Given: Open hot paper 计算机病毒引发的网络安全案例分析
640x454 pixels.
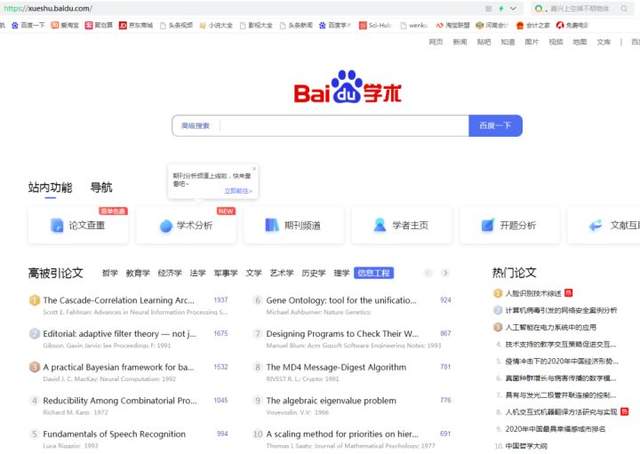Looking at the screenshot, I should 561,310.
